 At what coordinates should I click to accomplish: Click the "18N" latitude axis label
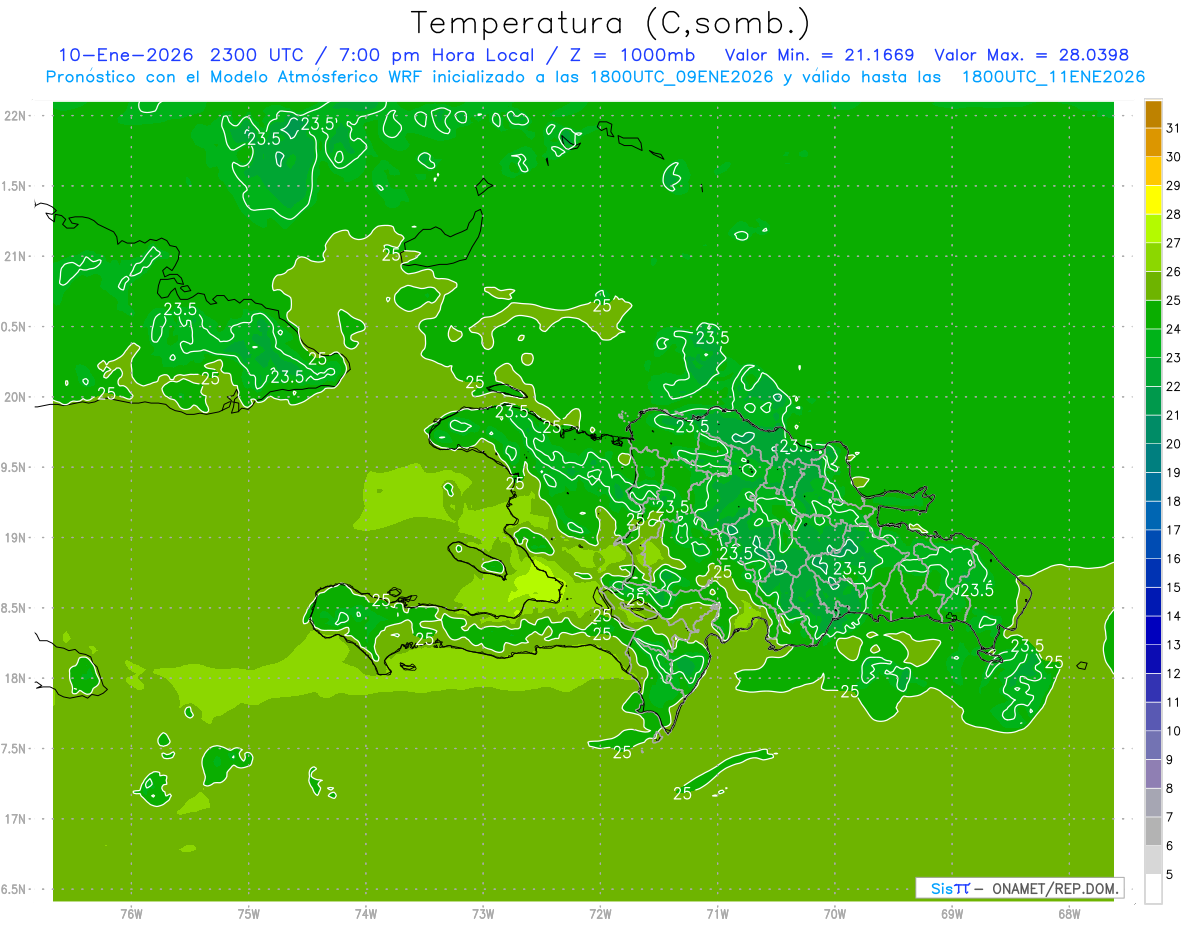coord(16,678)
